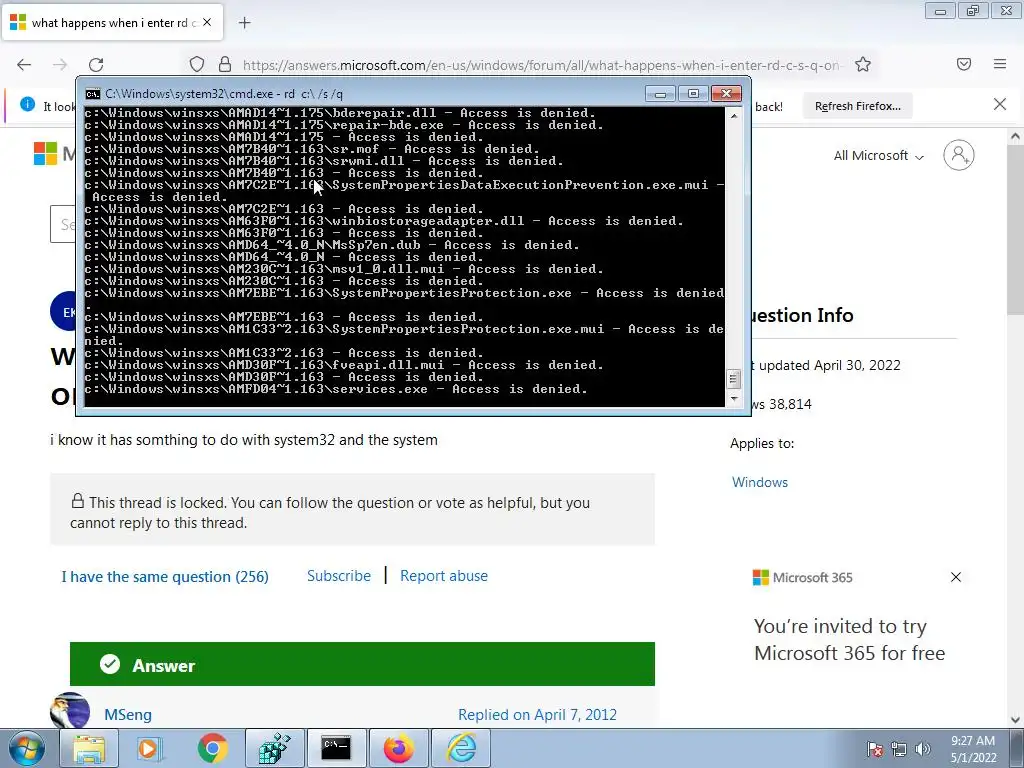Image resolution: width=1024 pixels, height=768 pixels.
Task: Click the sign-in account avatar icon
Action: [959, 155]
